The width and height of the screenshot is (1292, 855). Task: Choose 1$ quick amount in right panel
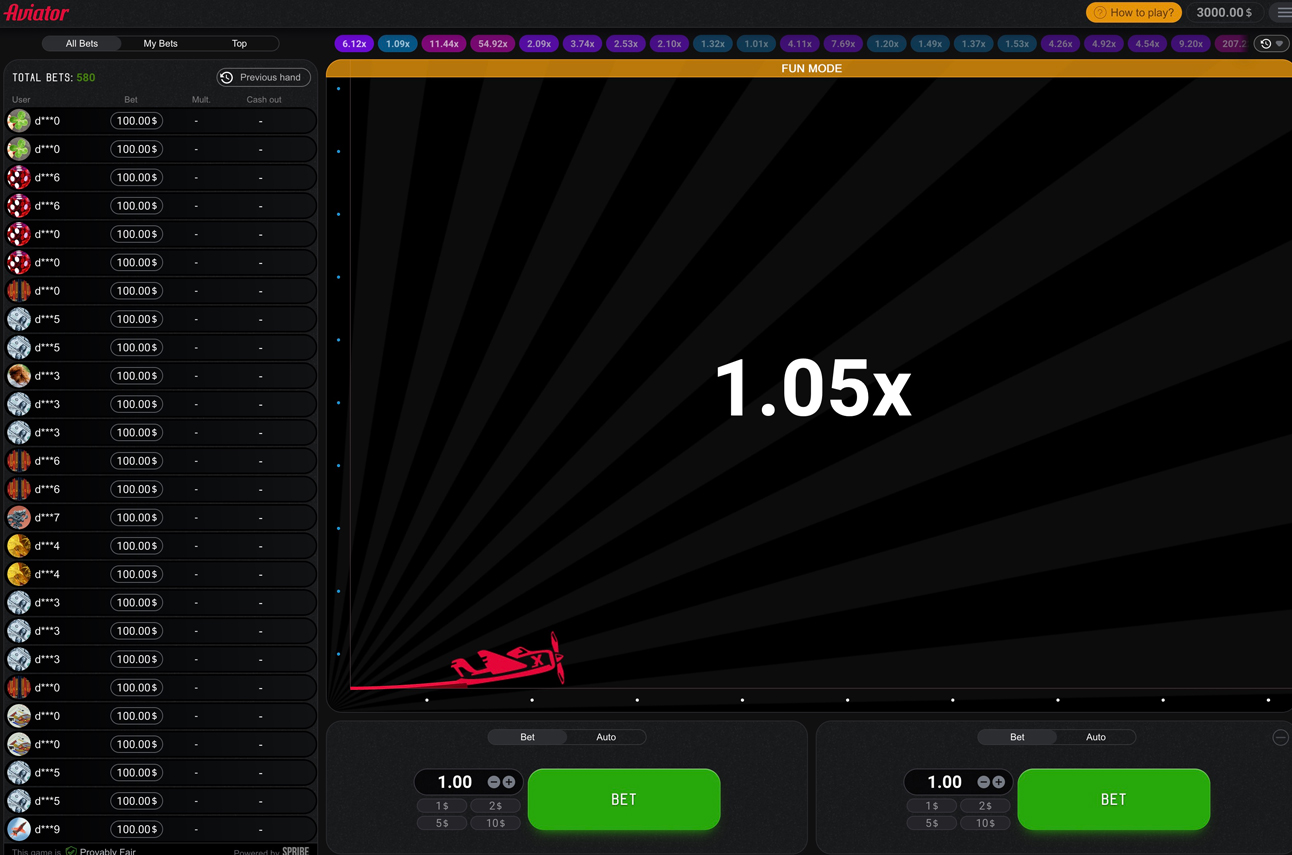pyautogui.click(x=932, y=805)
